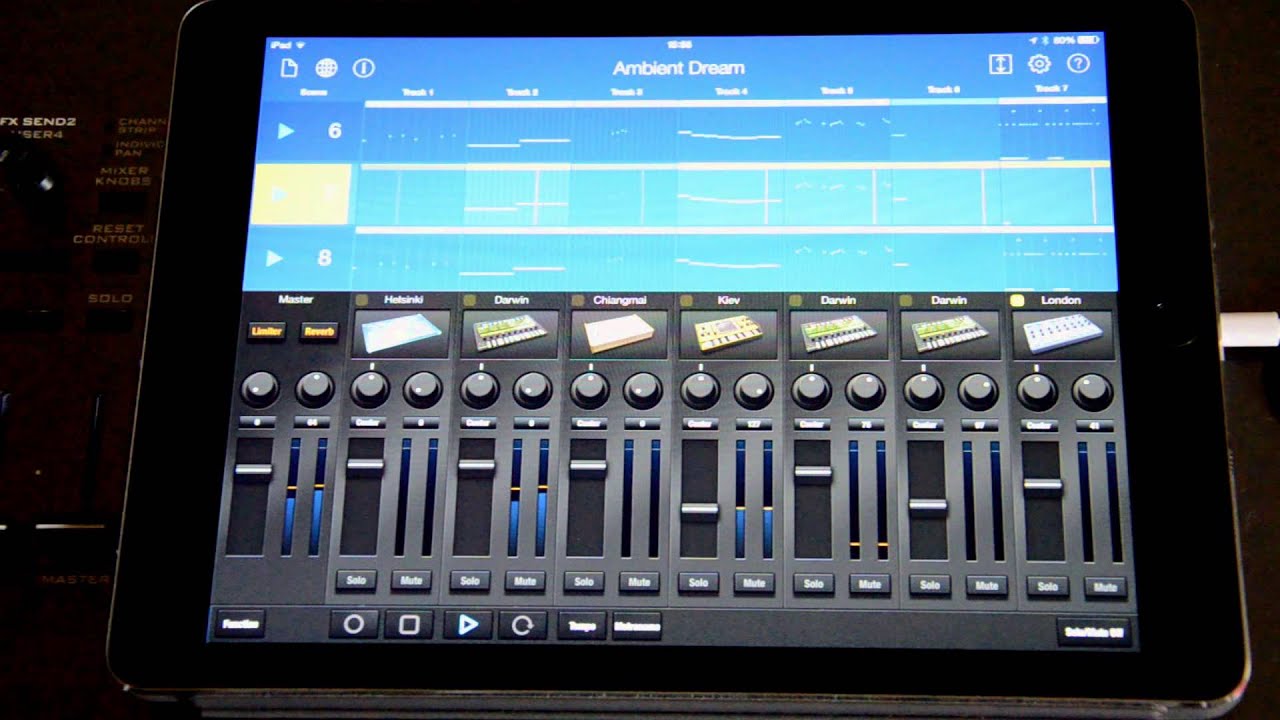Tap the Helsinki pan knob
1280x720 pixels.
pyautogui.click(x=370, y=389)
